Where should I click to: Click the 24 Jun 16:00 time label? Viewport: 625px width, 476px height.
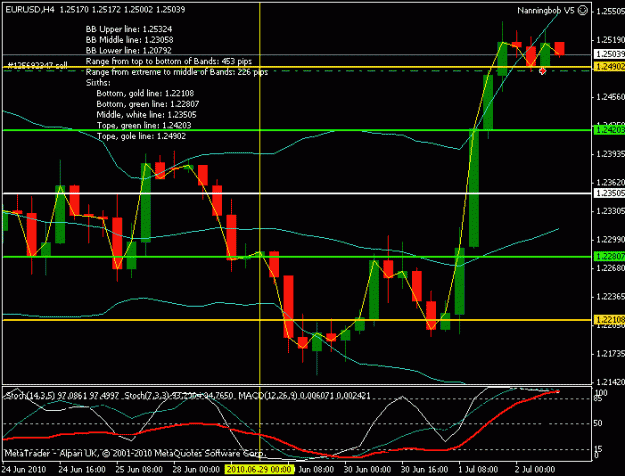click(x=82, y=469)
